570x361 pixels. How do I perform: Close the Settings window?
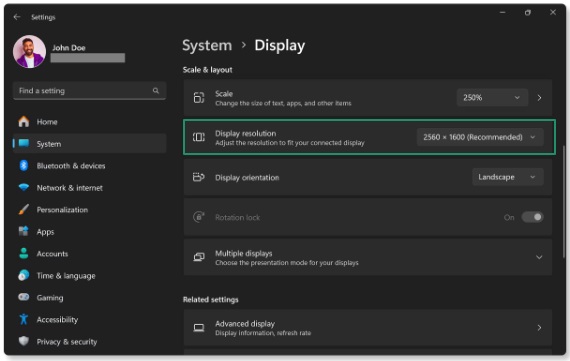coord(553,12)
